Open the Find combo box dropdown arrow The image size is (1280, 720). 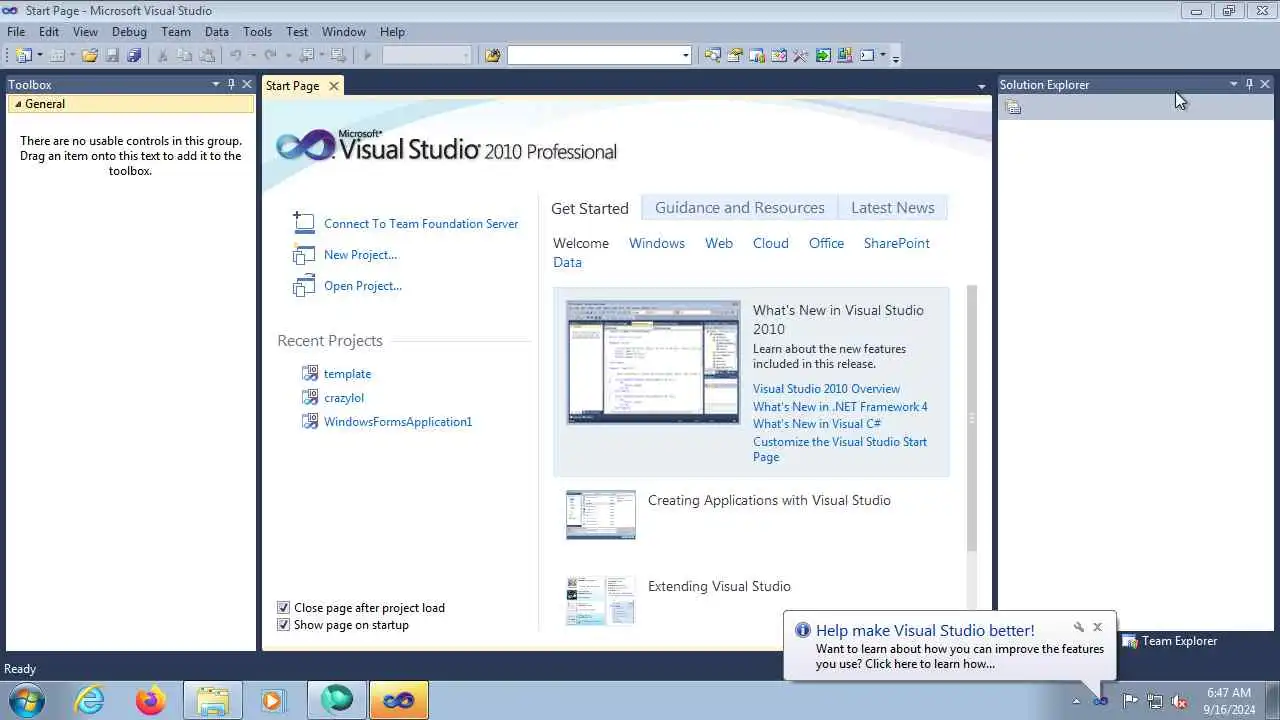click(x=685, y=55)
